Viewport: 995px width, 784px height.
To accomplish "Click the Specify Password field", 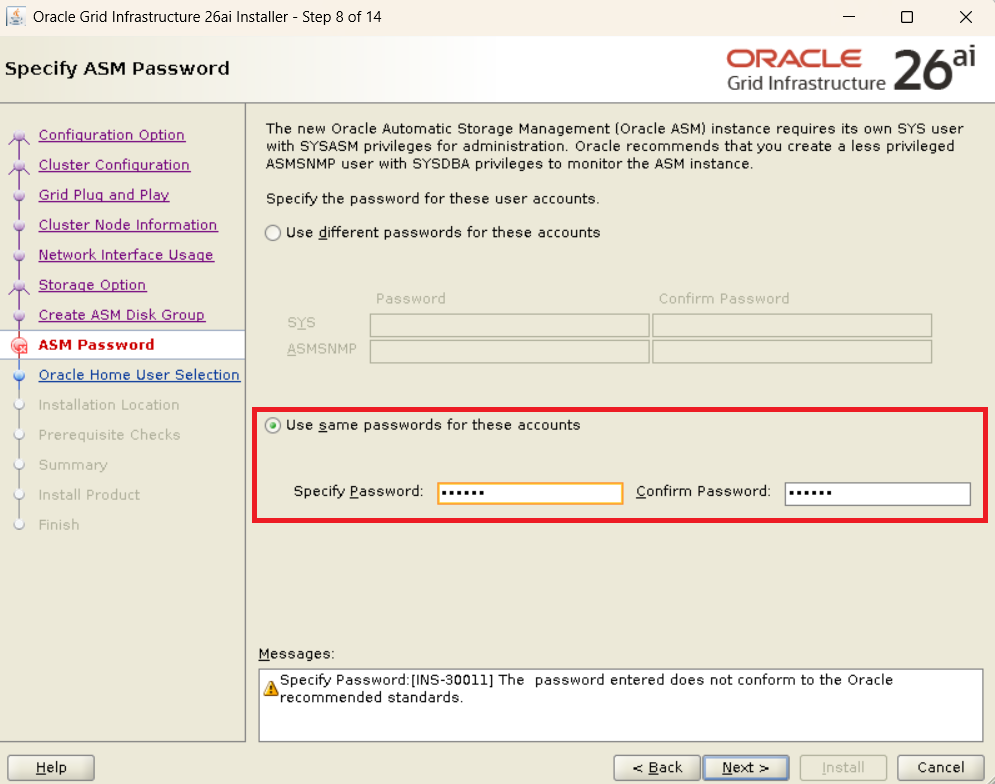I will coord(530,493).
